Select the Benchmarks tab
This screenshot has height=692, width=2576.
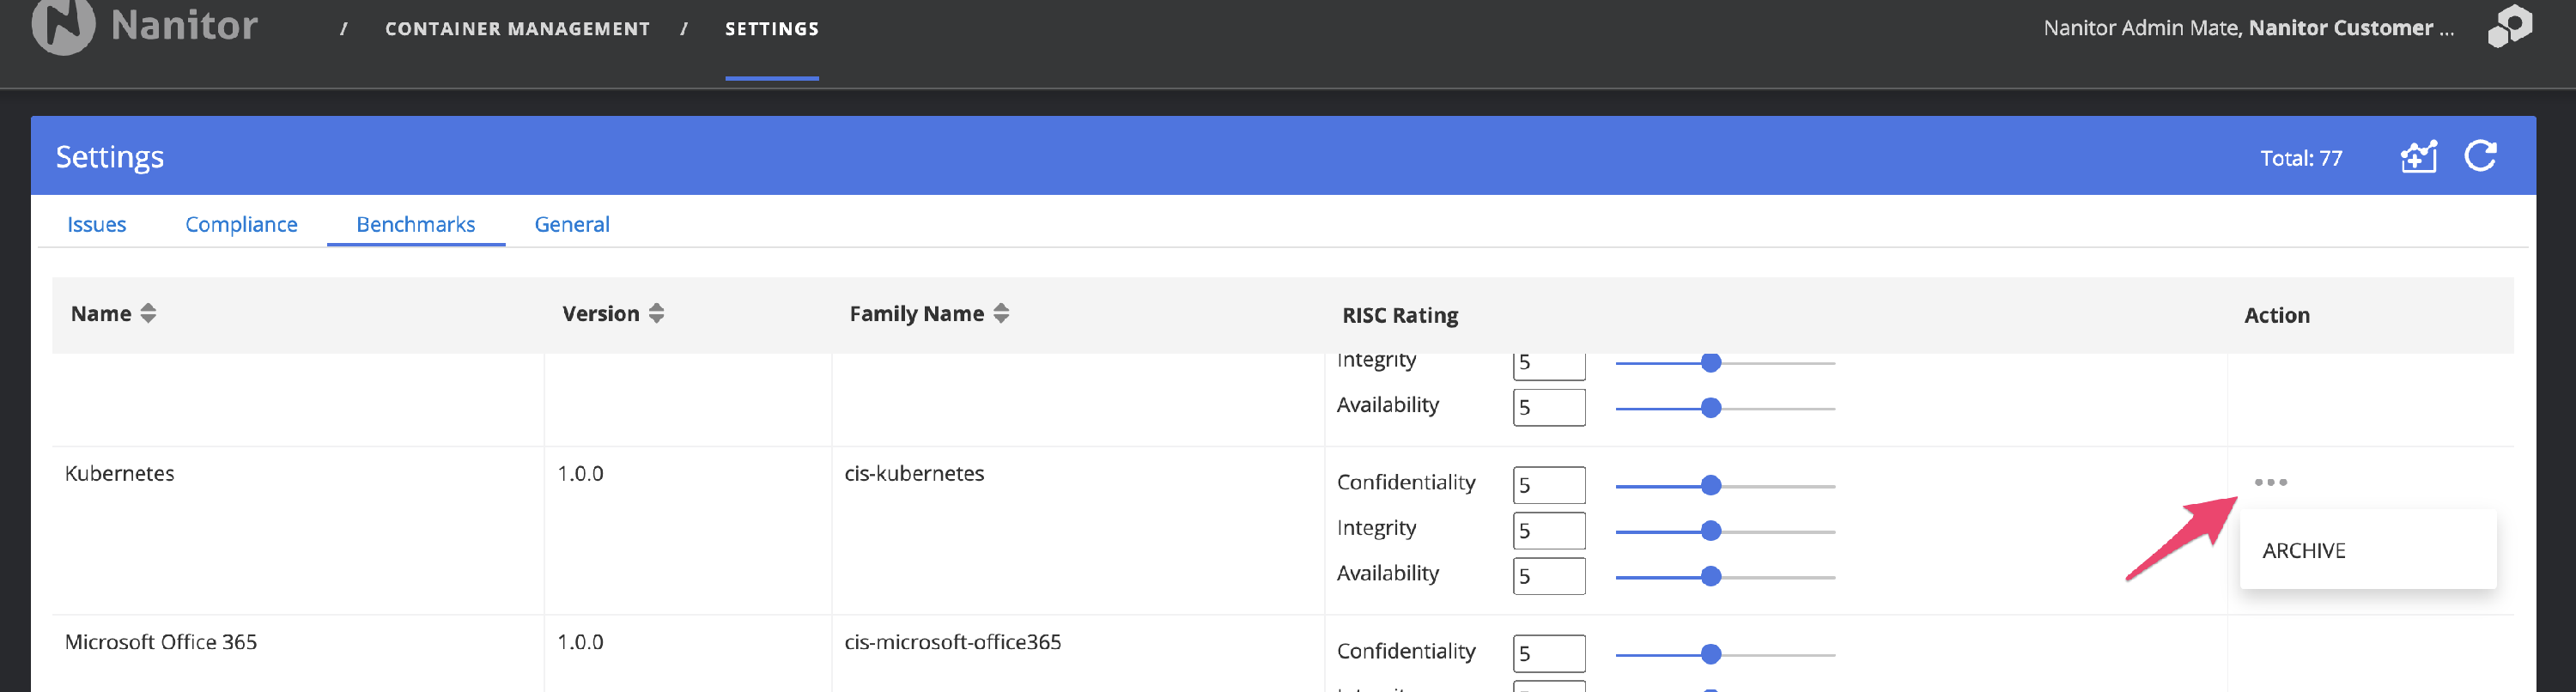tap(415, 225)
